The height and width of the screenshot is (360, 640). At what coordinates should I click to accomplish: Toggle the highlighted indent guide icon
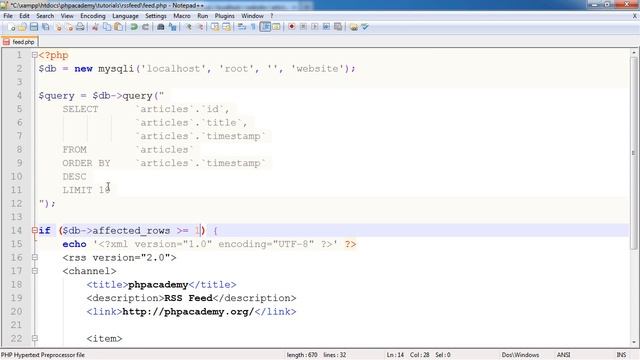point(265,27)
